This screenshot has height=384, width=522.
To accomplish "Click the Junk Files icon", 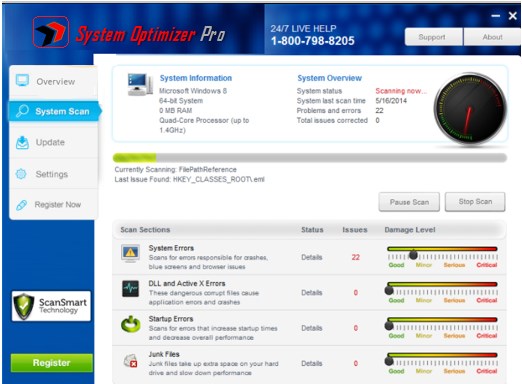I will (x=130, y=360).
